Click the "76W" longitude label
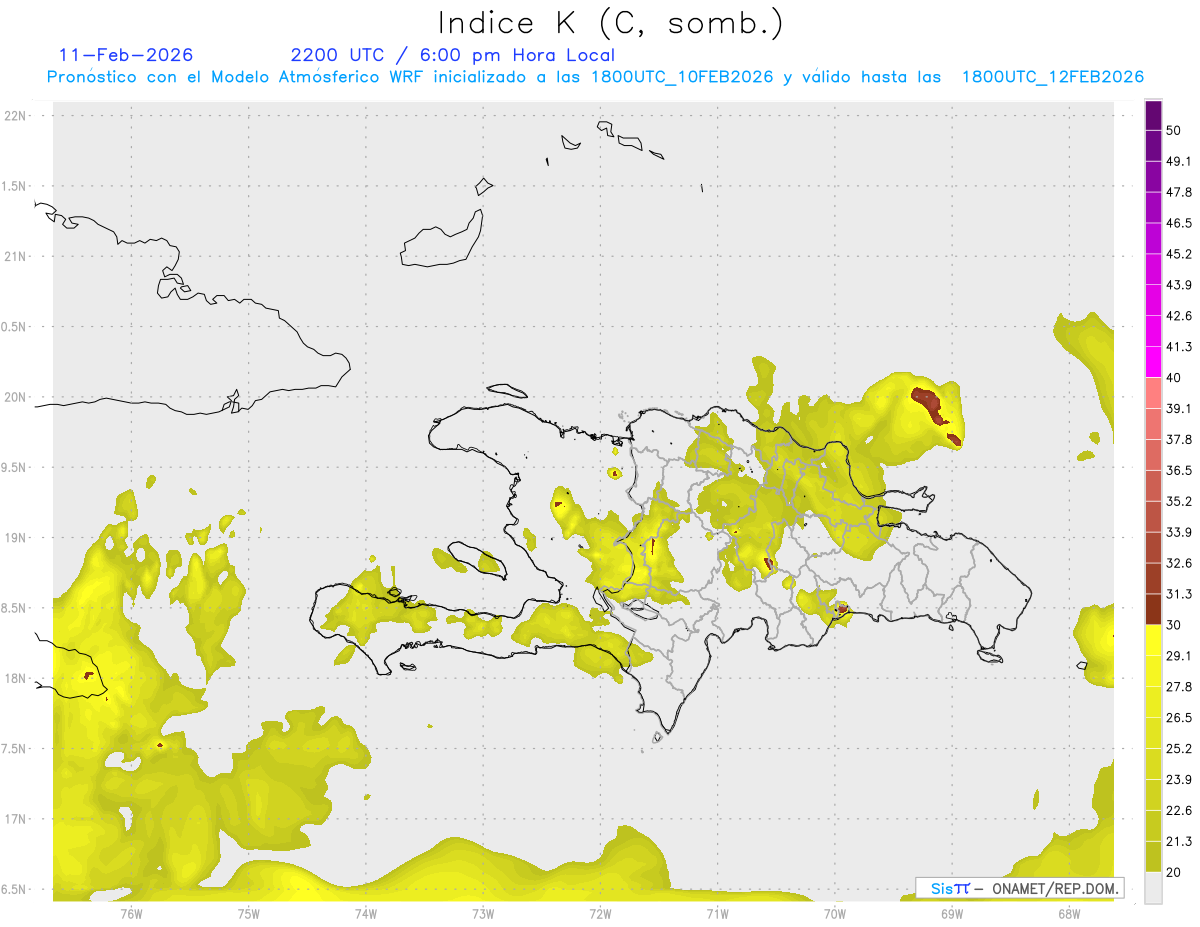 (131, 913)
